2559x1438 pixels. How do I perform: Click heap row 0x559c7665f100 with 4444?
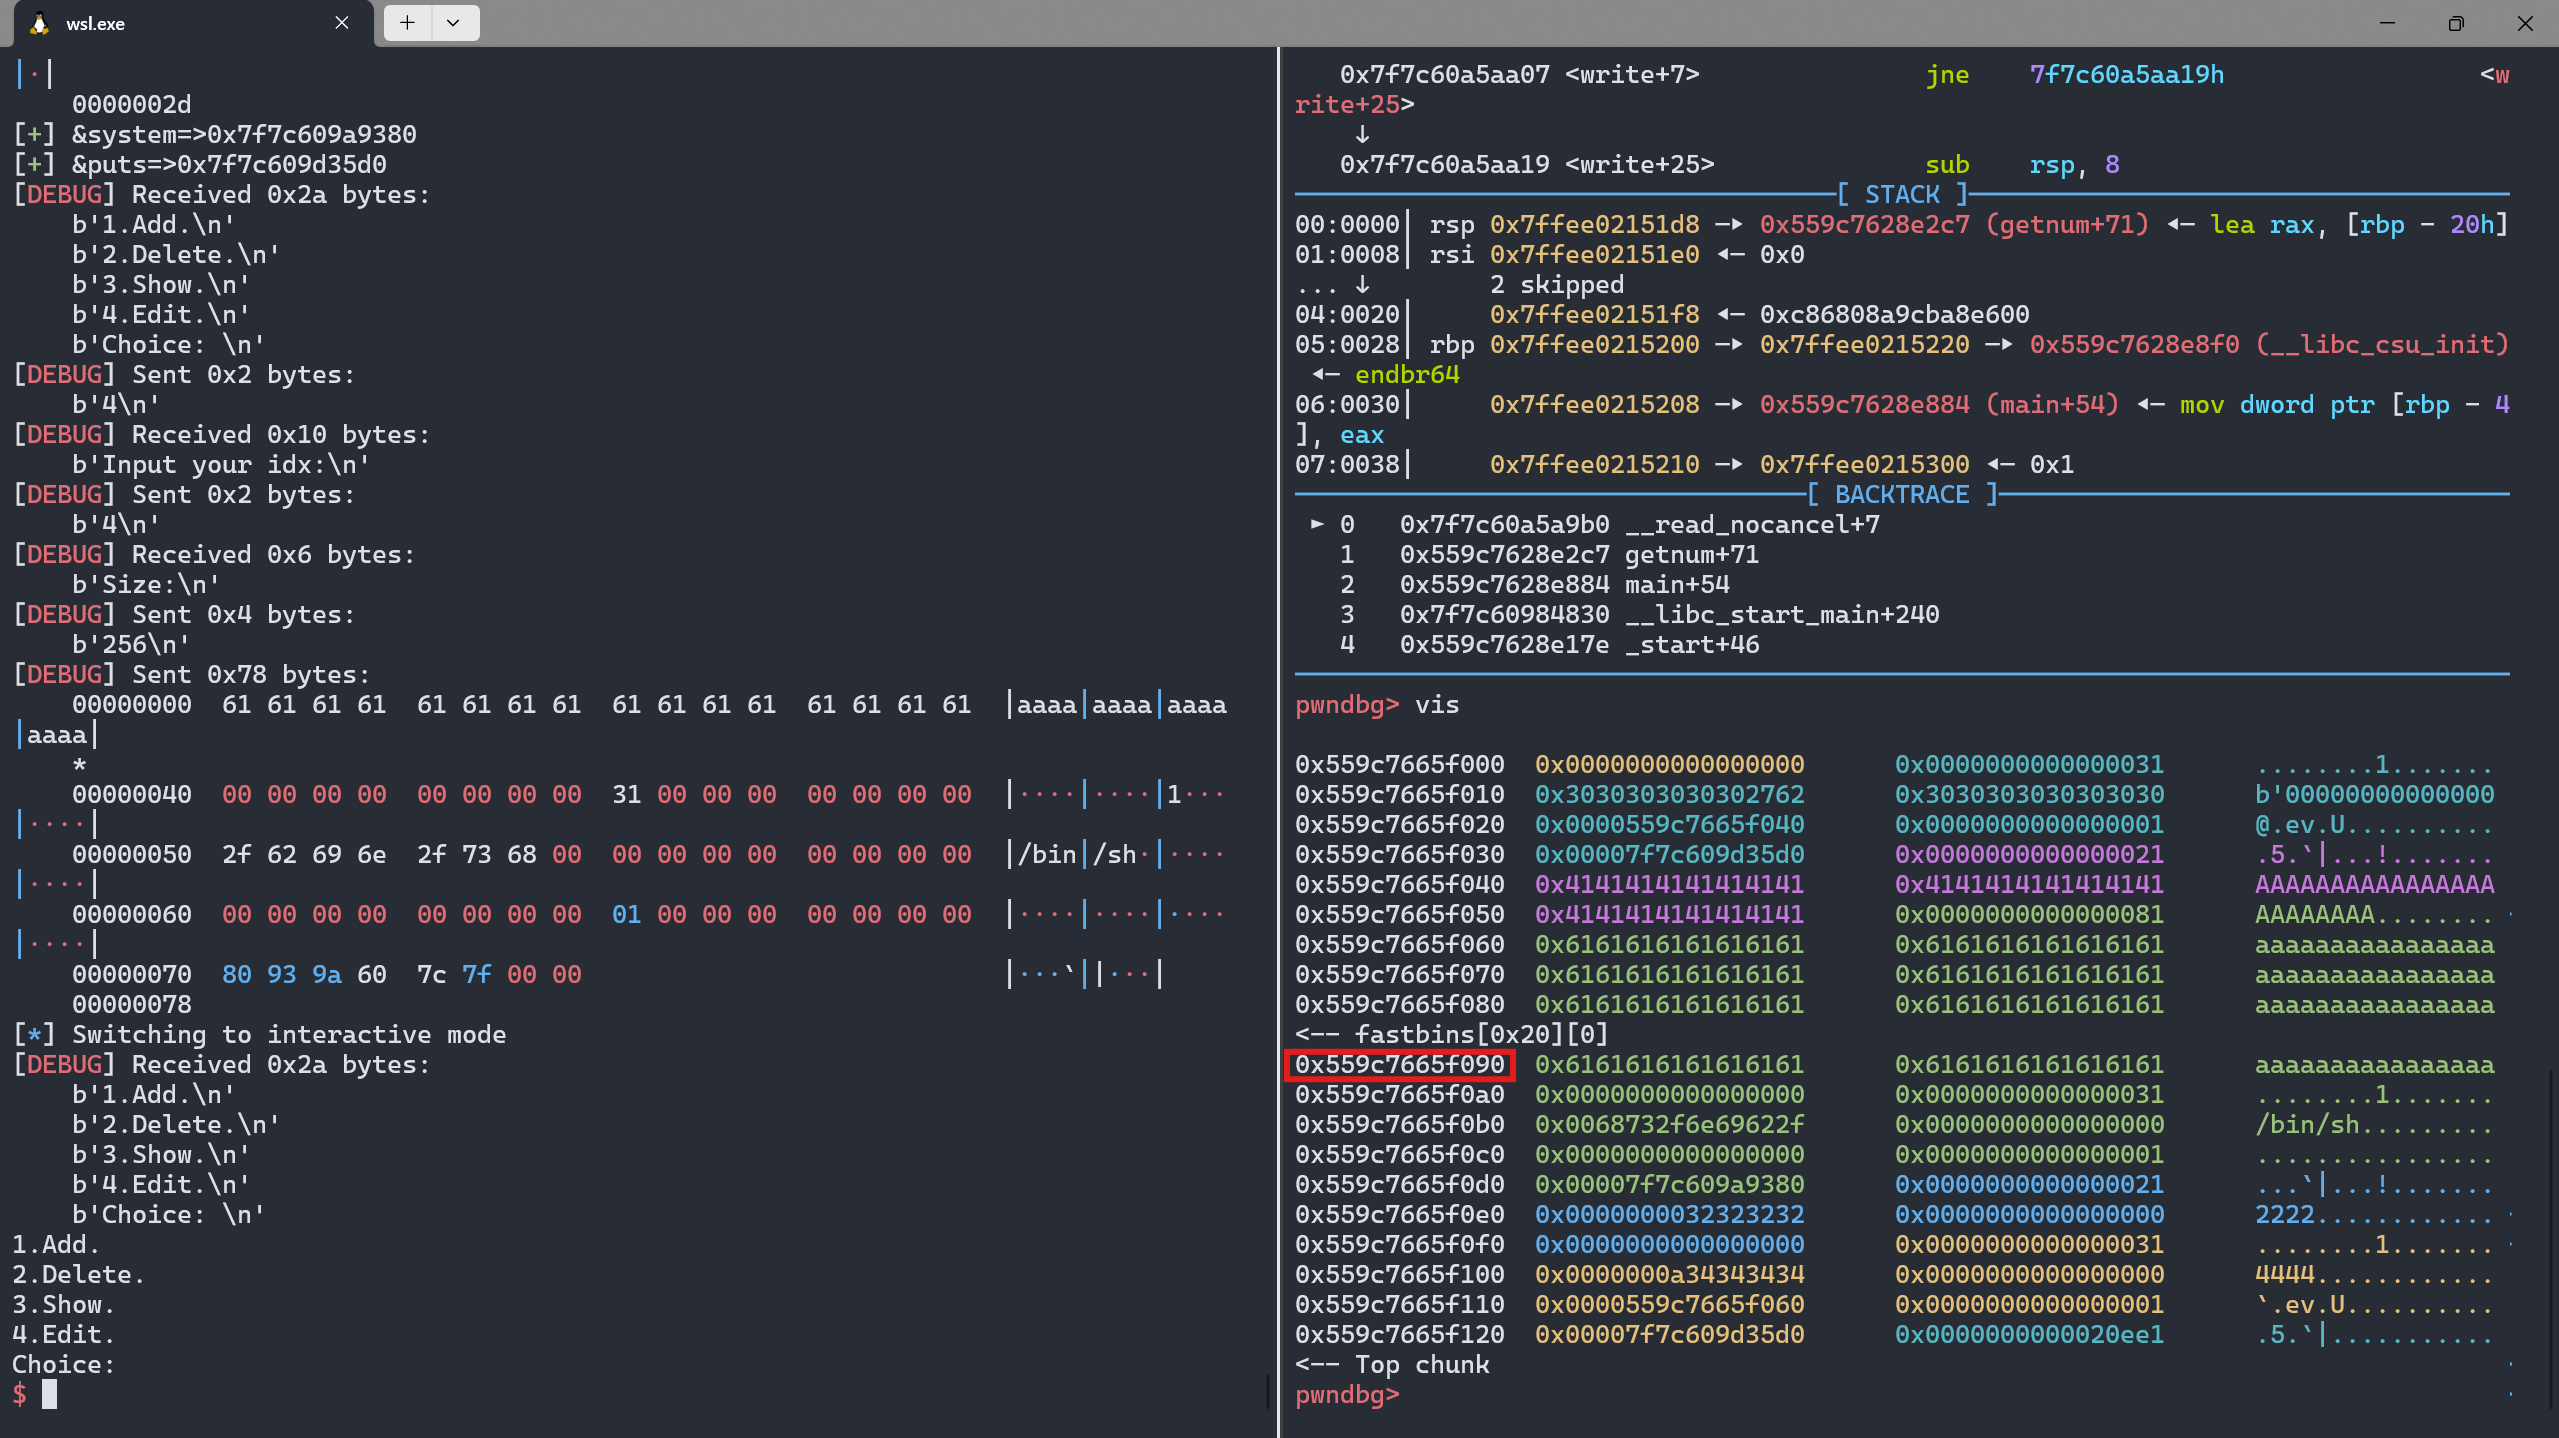1895,1274
